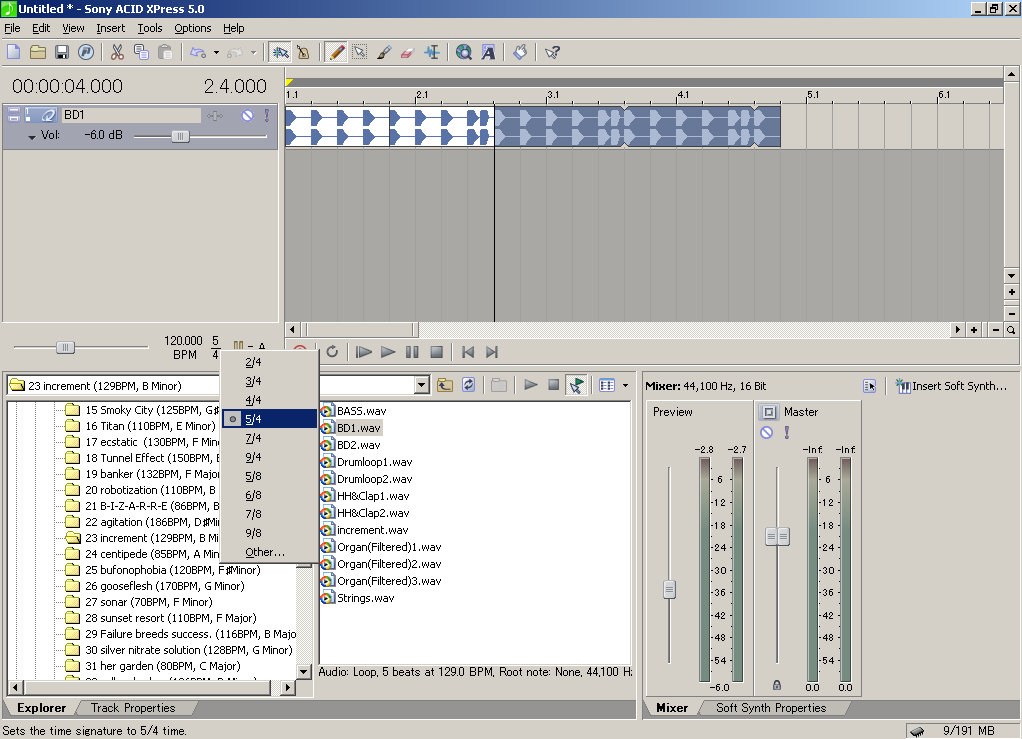Screen dimensions: 1022x739
Task: Solo the BD1 track with exclamation icon
Action: point(267,115)
